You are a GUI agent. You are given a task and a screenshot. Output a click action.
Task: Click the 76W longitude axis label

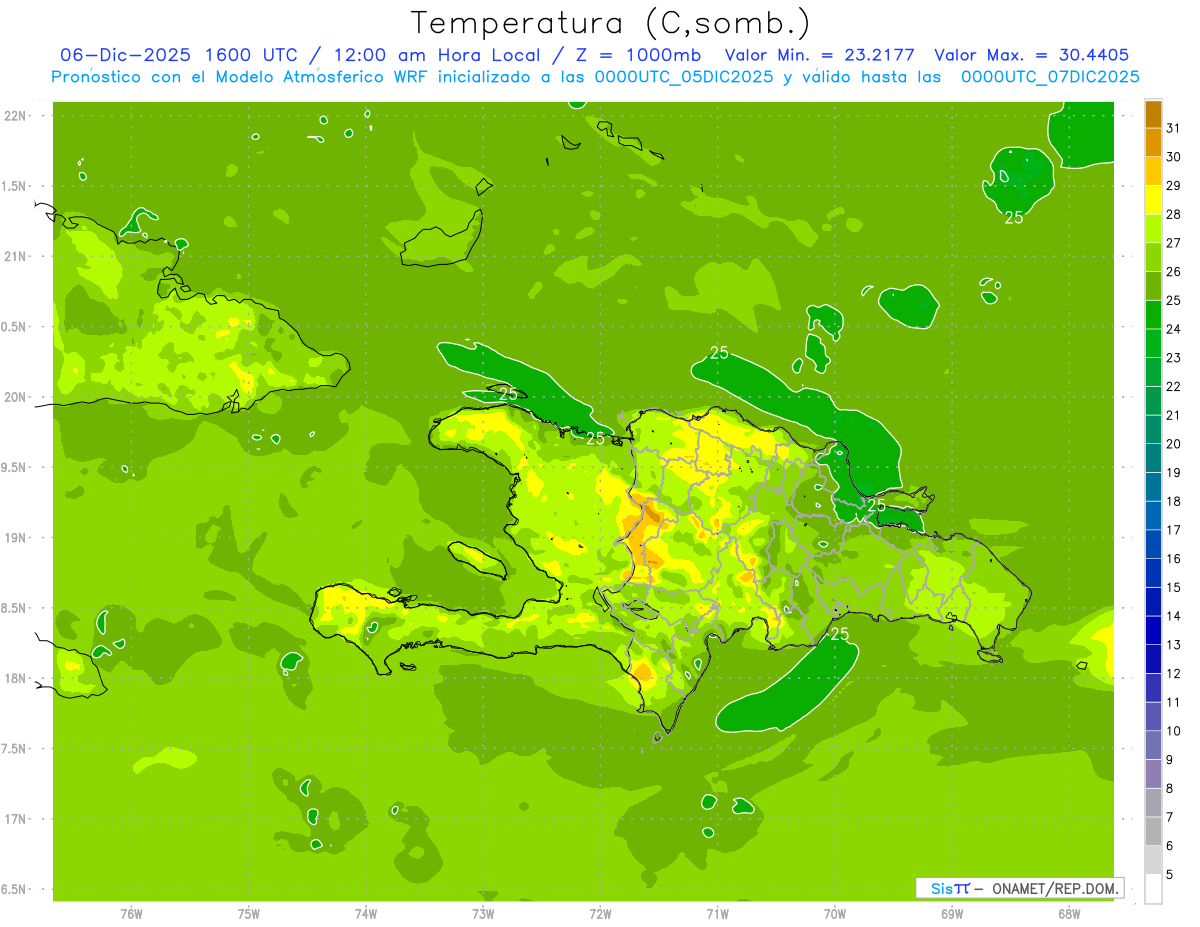pos(131,913)
